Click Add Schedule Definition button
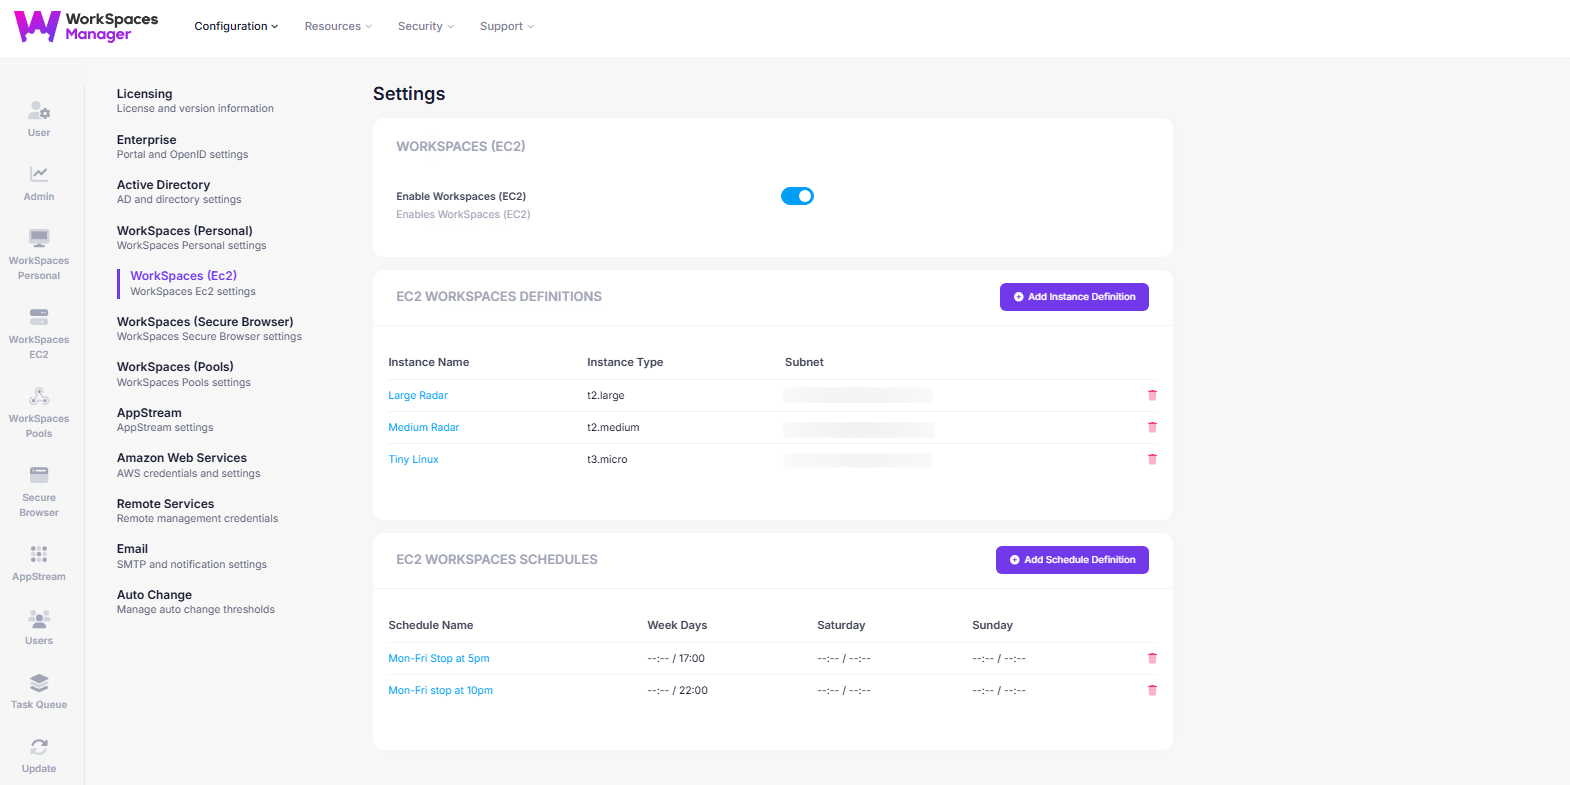Viewport: 1570px width, 785px height. point(1072,560)
